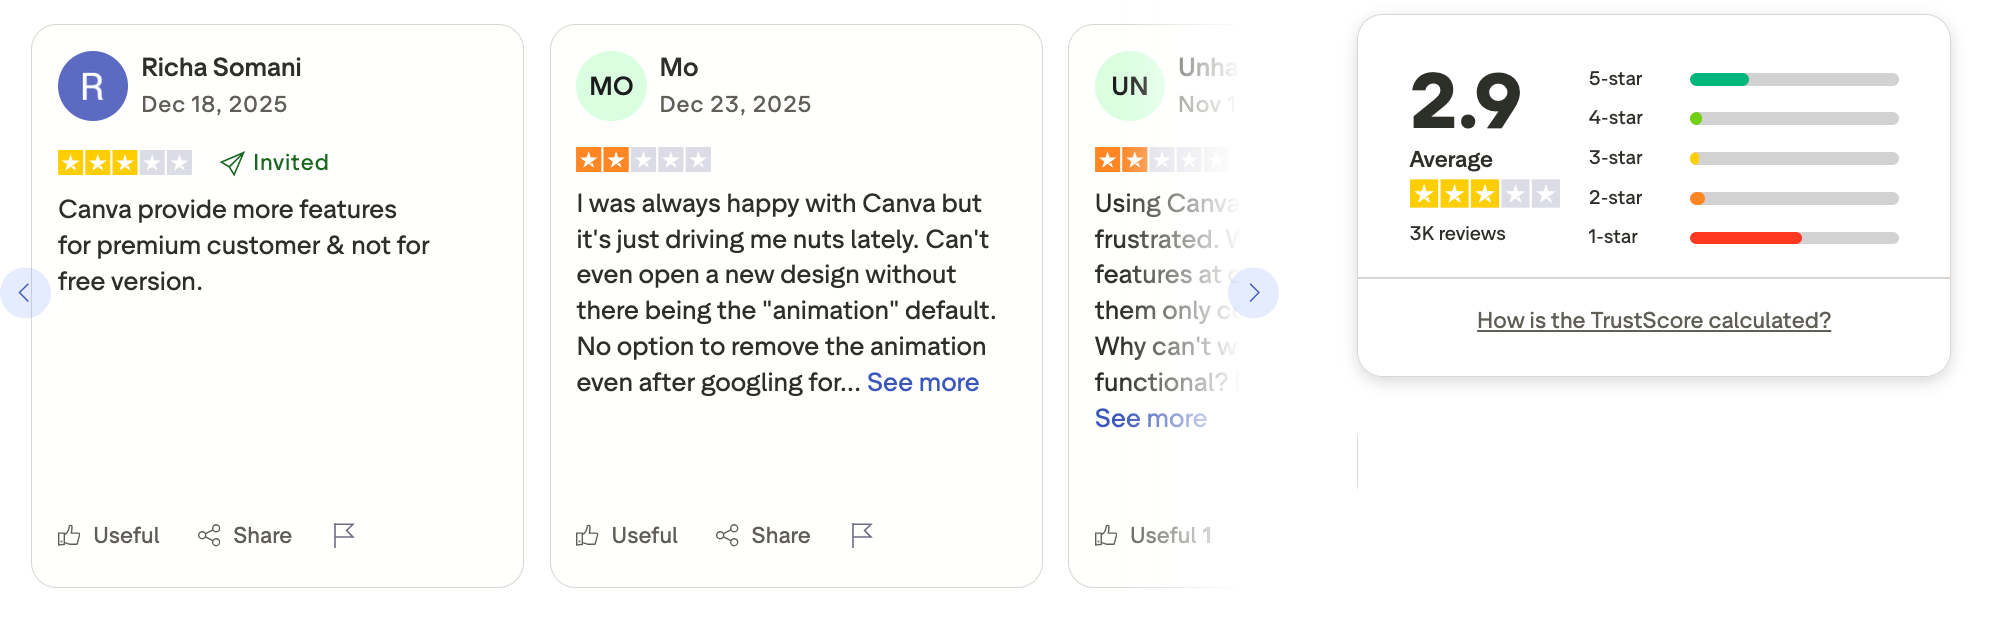
Task: Click the 3-star label
Action: point(1615,158)
